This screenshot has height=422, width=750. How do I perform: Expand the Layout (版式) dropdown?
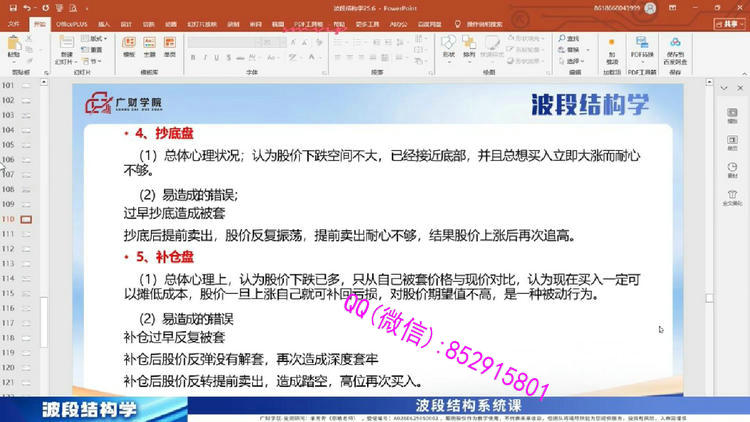pyautogui.click(x=94, y=38)
